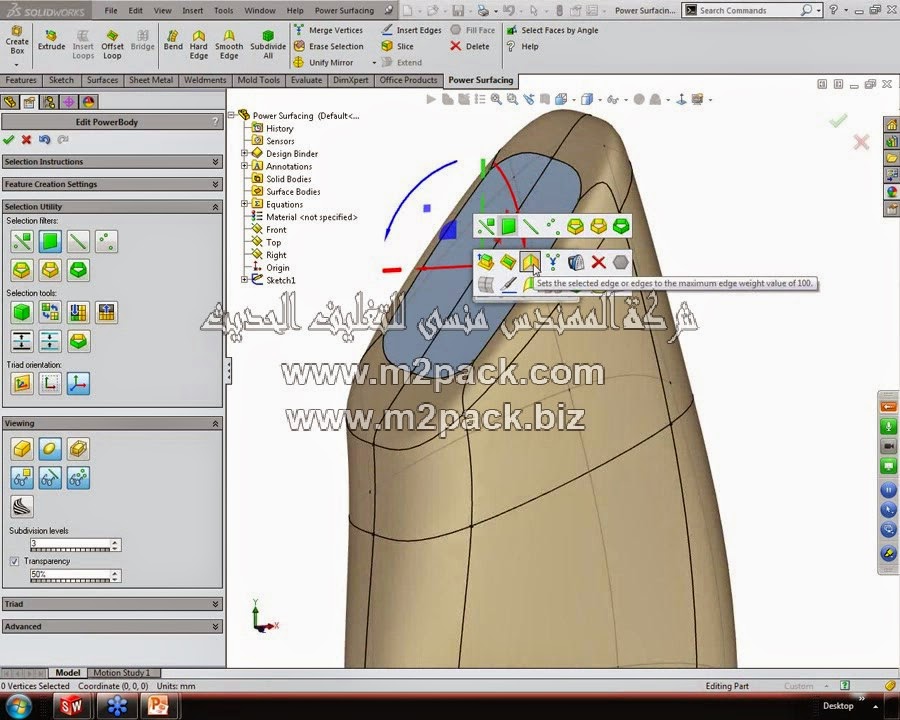Image resolution: width=900 pixels, height=720 pixels.
Task: Expand Design Binder tree node
Action: 245,153
